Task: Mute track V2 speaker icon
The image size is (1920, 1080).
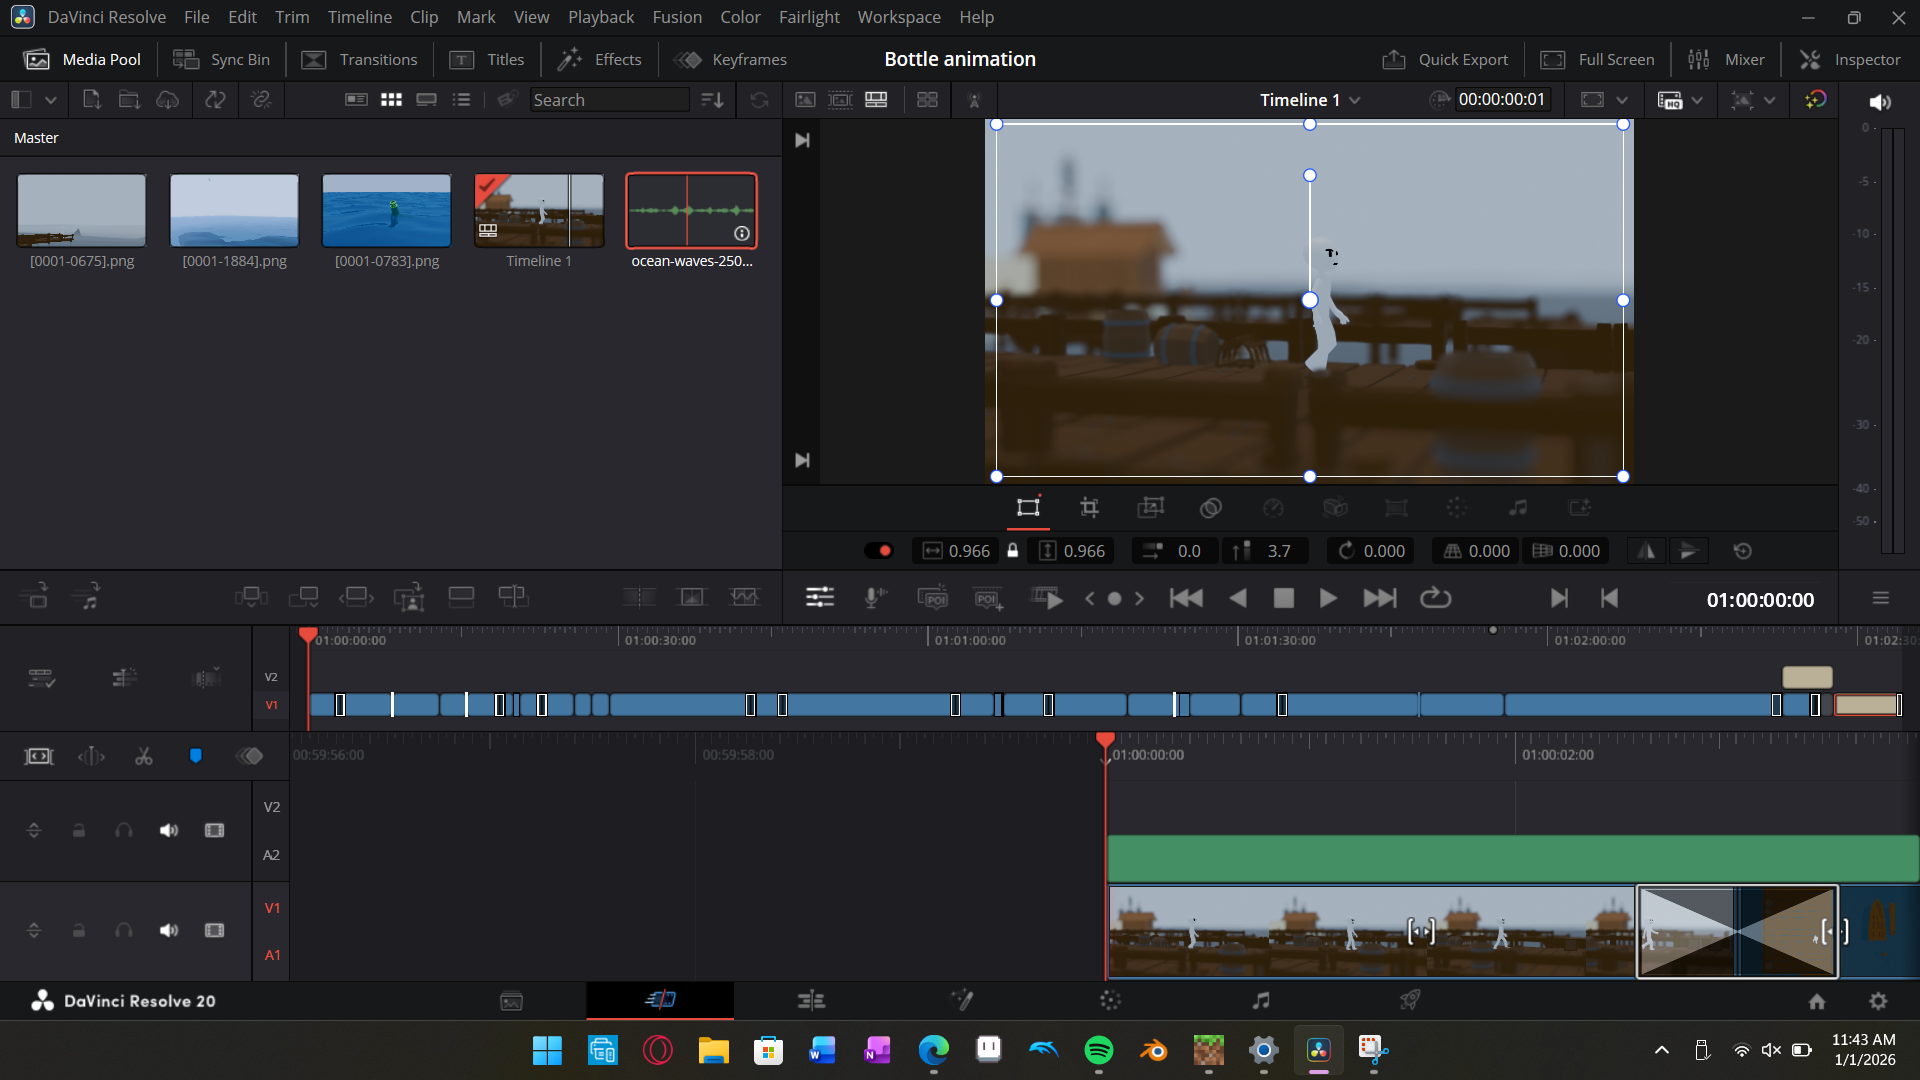Action: 169,830
